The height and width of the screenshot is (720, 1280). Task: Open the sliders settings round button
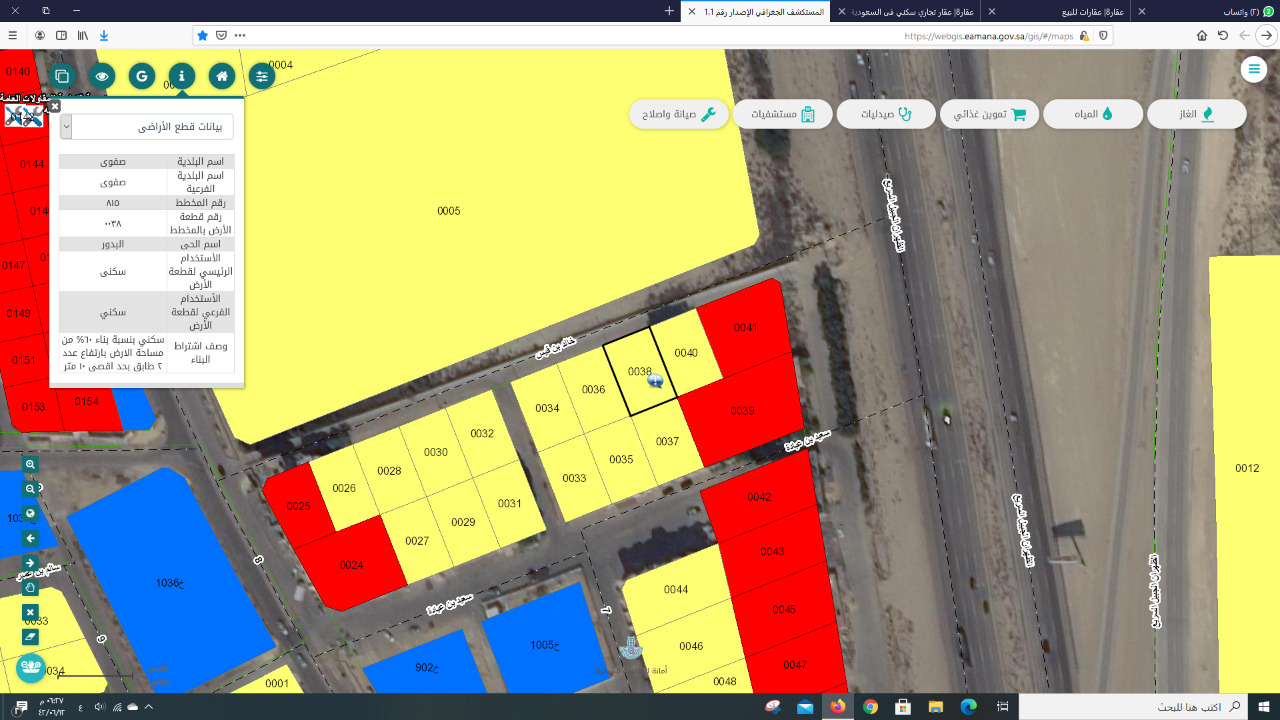[x=262, y=76]
